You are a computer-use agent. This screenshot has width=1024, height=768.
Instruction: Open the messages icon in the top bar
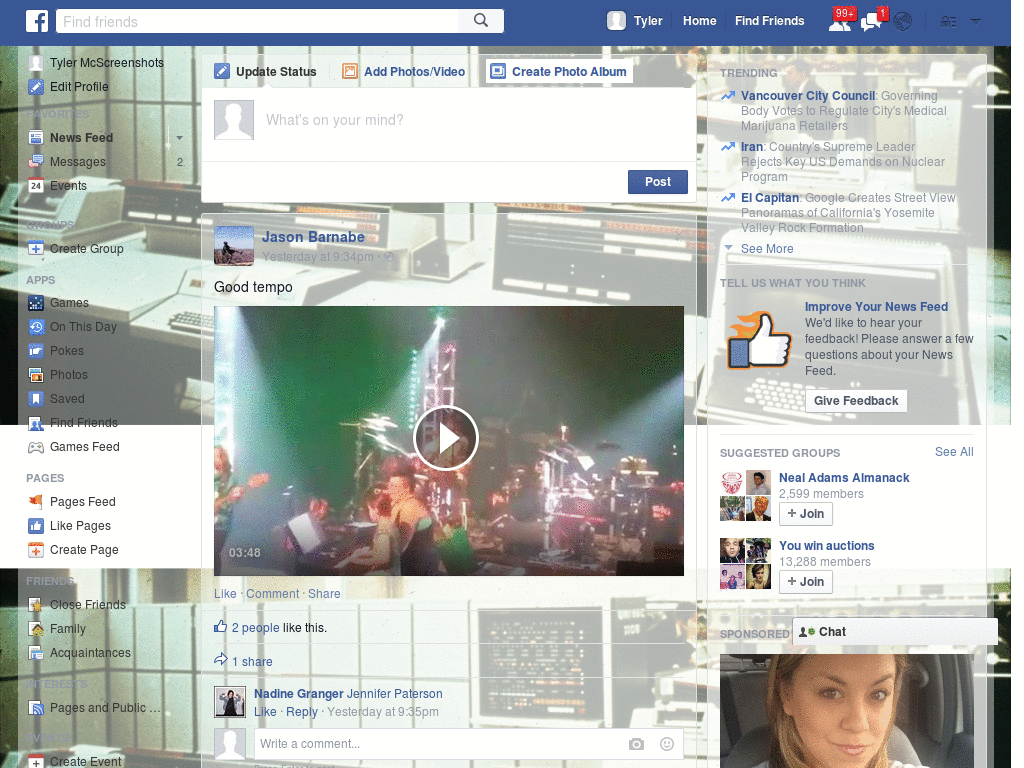[873, 21]
